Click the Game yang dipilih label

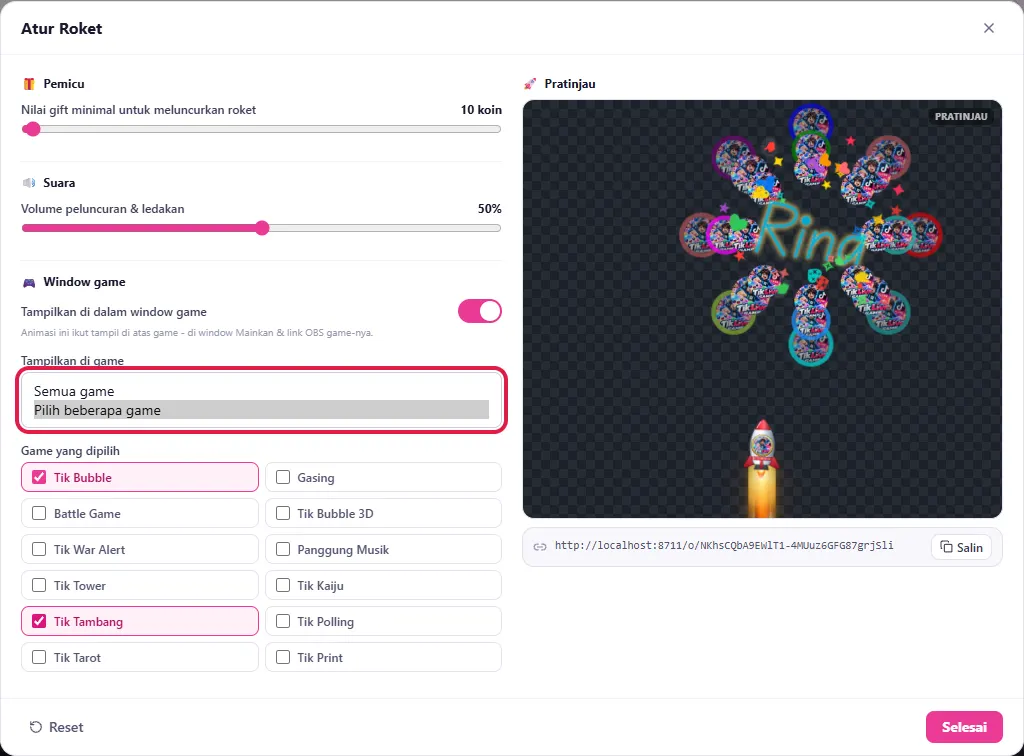click(x=71, y=450)
